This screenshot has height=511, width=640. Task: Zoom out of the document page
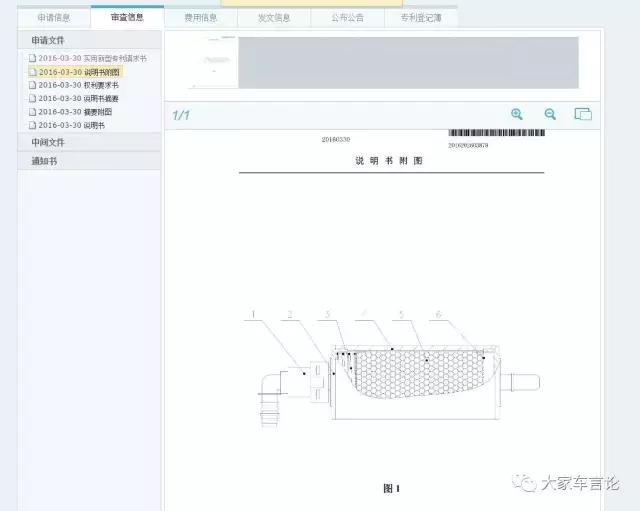pos(550,114)
